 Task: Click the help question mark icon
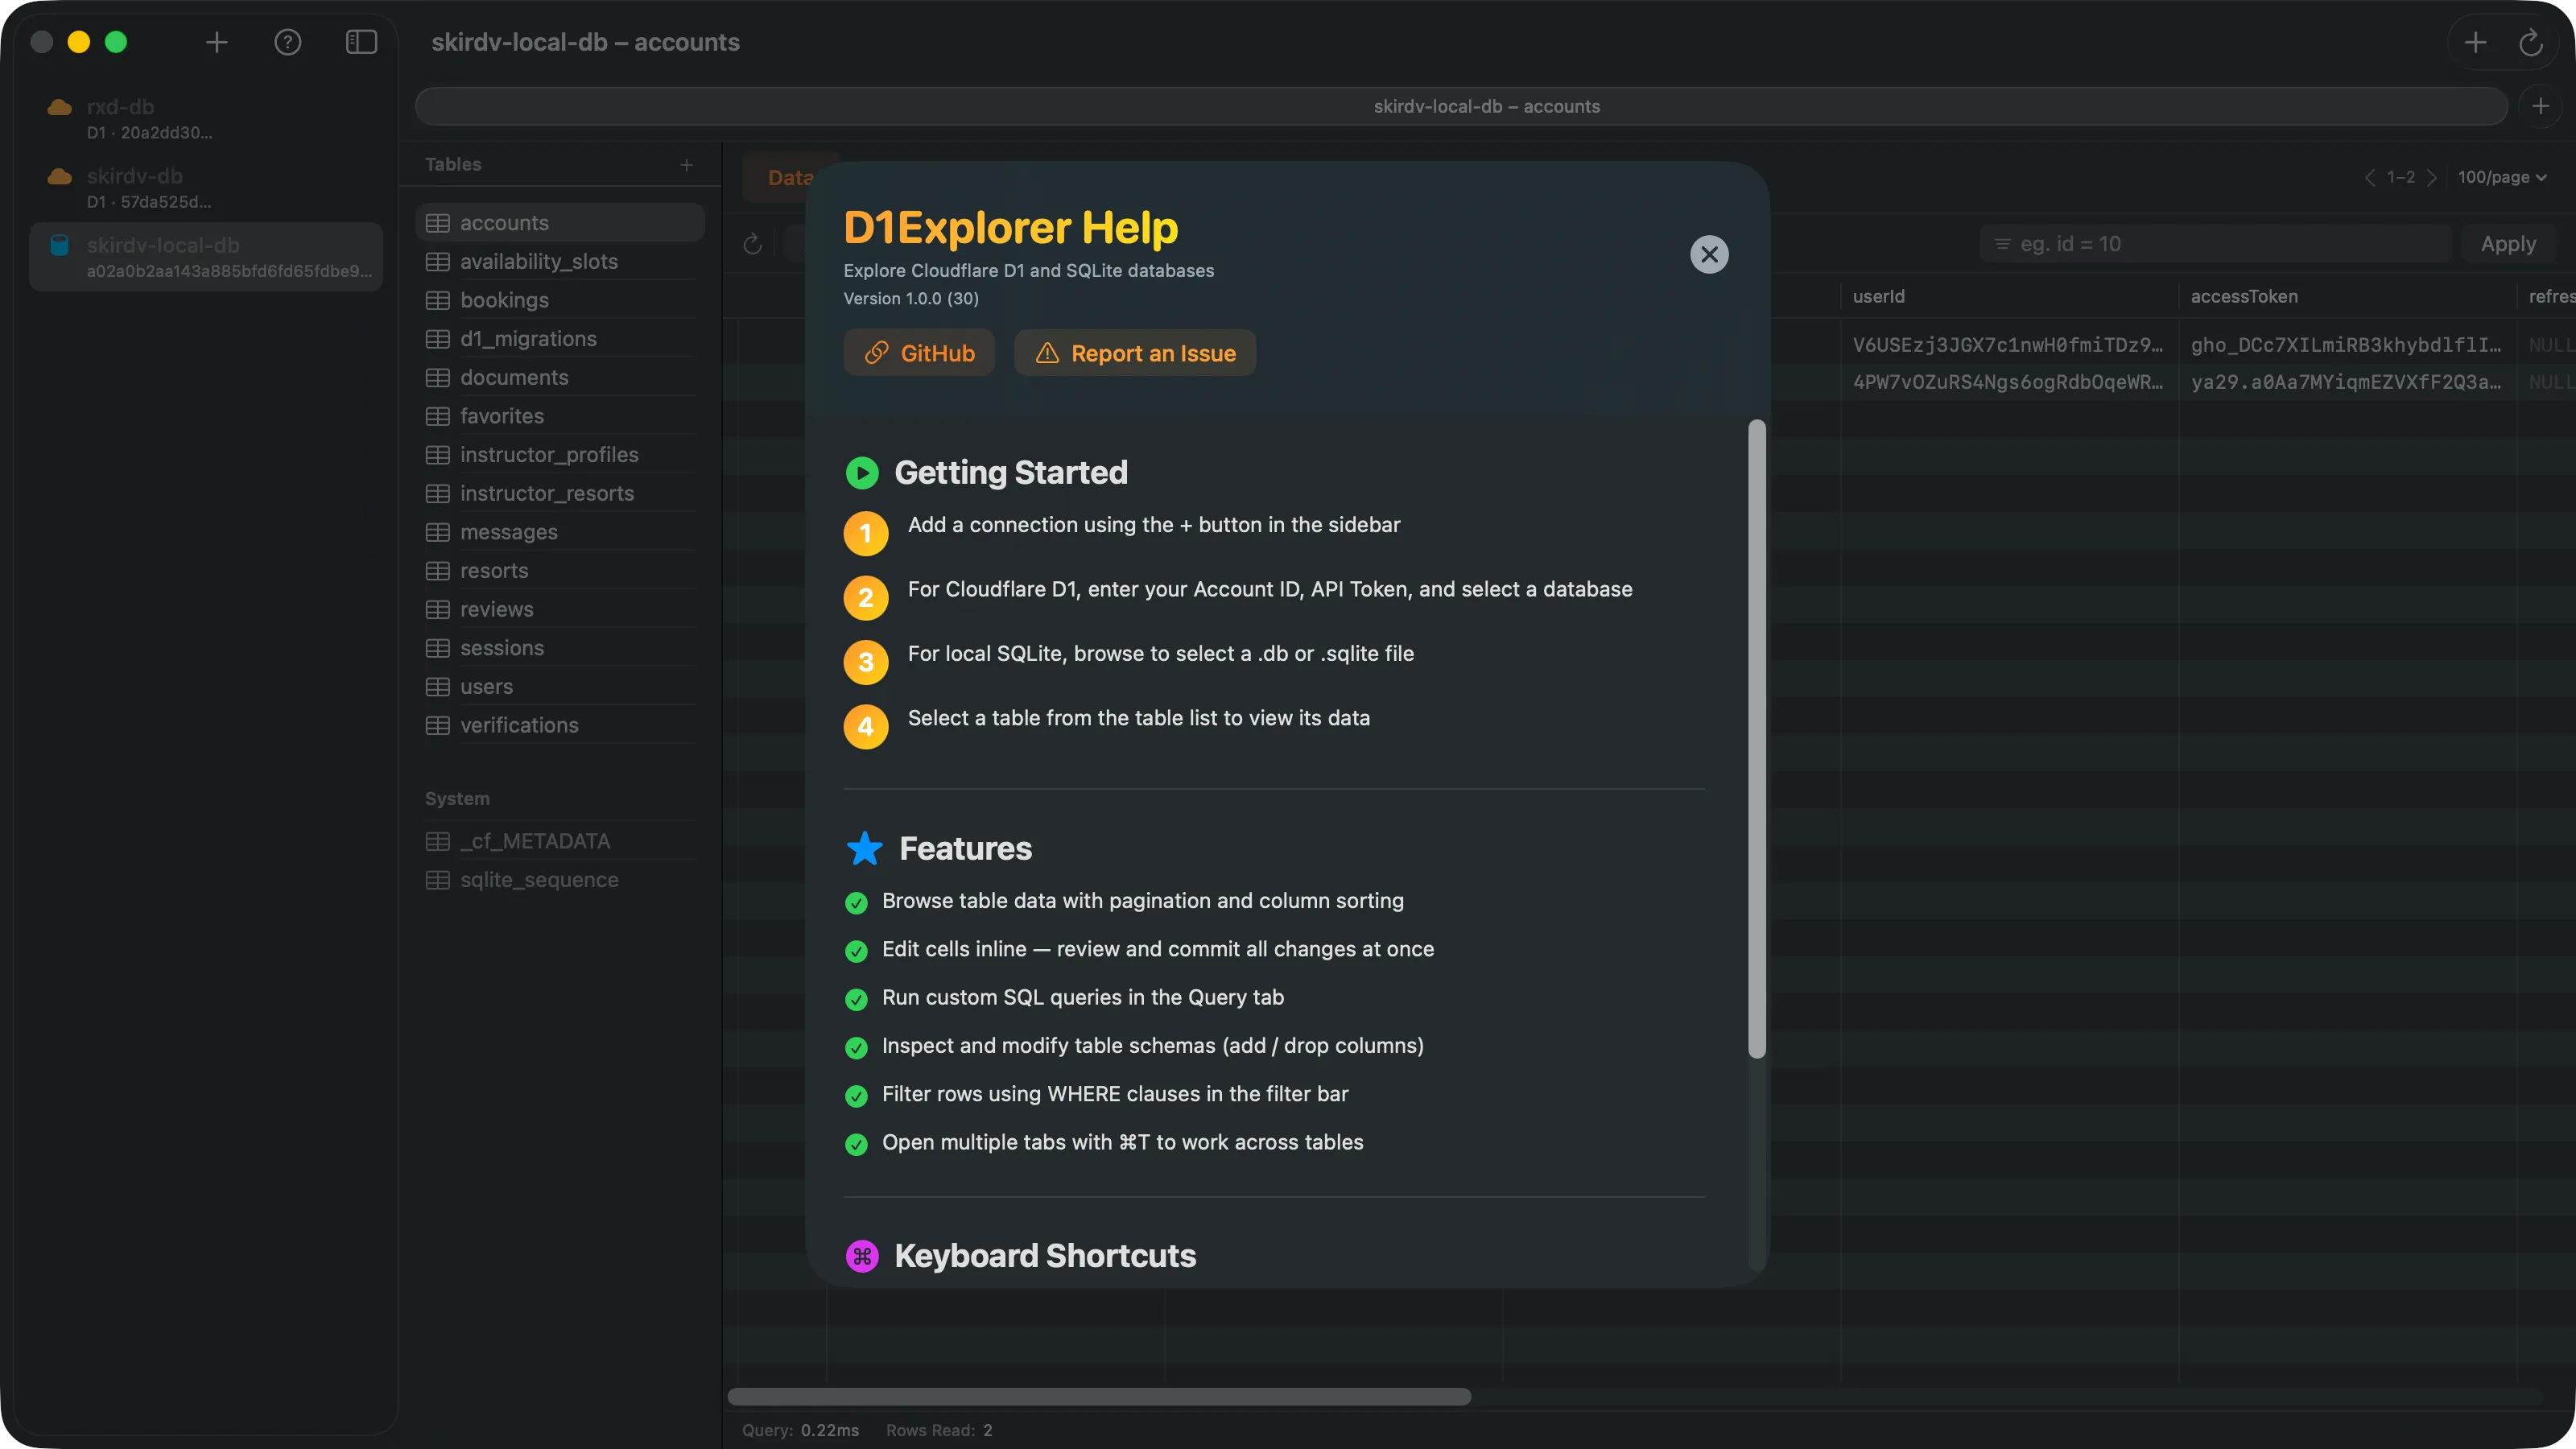click(x=288, y=42)
